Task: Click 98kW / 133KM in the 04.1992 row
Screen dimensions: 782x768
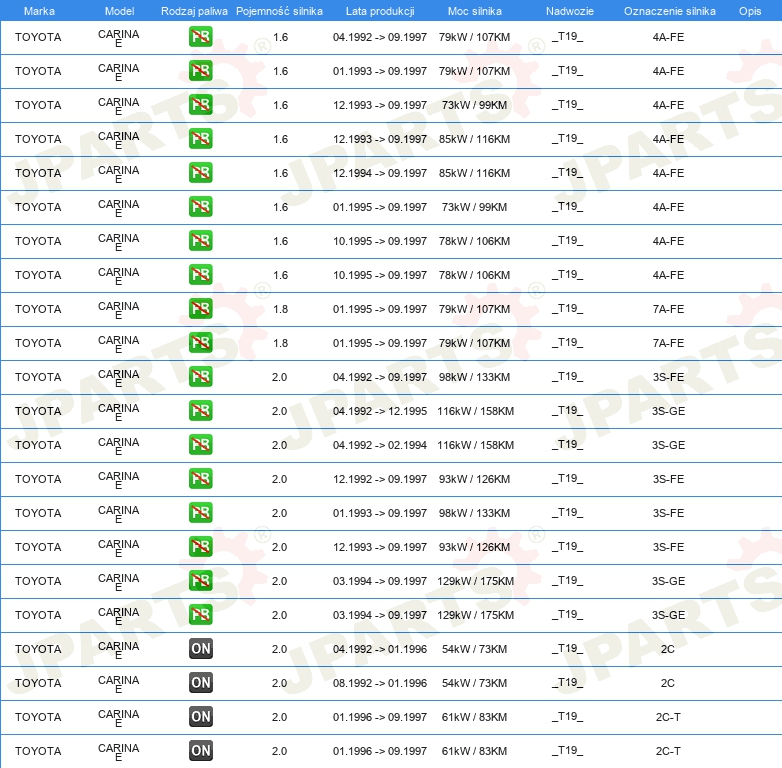Action: click(x=474, y=377)
